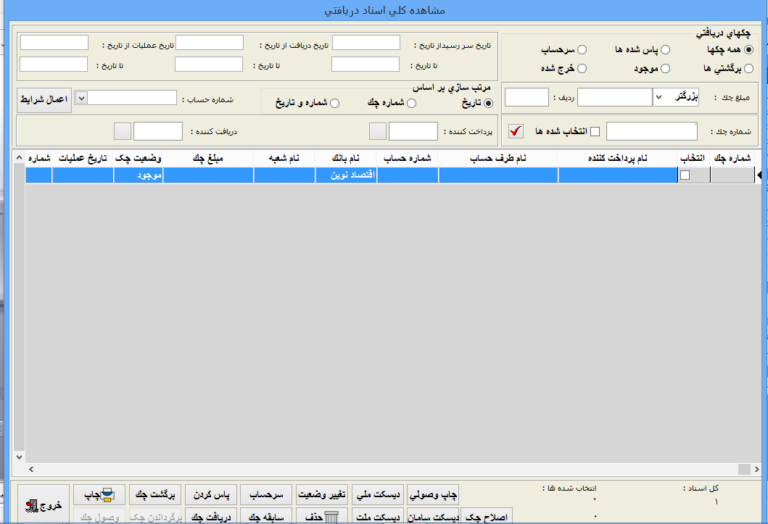Click the دريافت كننده input field
The width and height of the screenshot is (768, 524).
pos(158,131)
